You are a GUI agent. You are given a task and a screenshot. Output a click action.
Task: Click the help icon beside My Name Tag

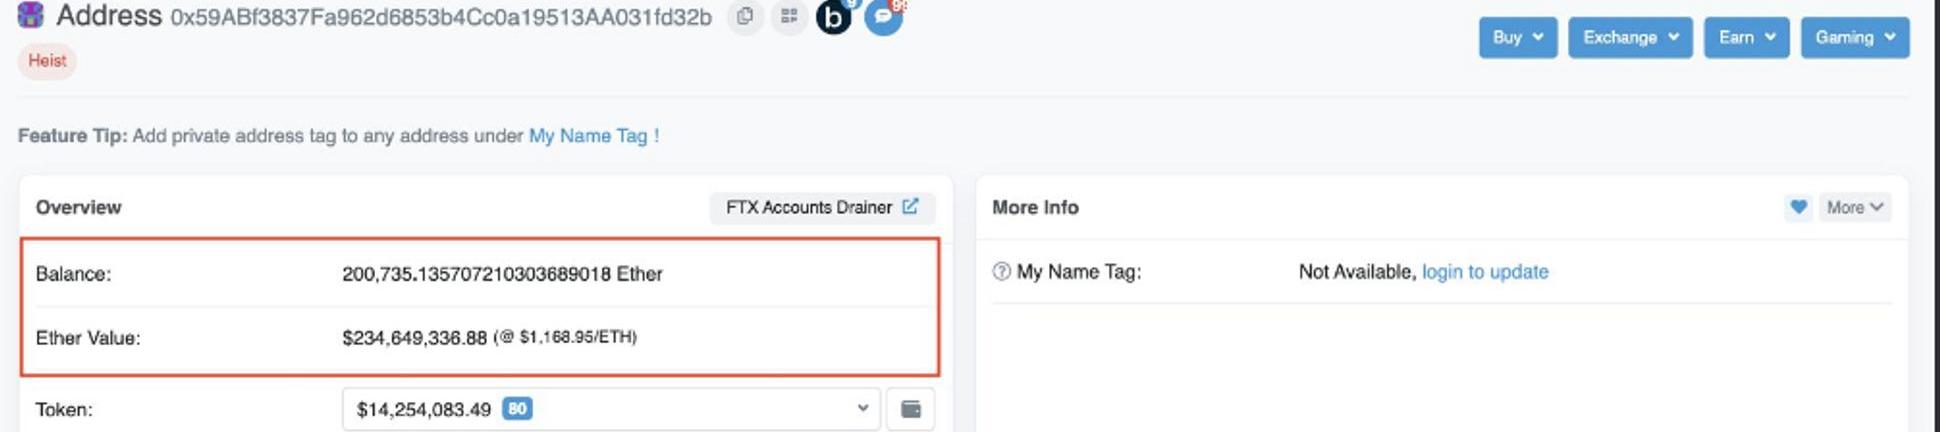pos(1001,271)
